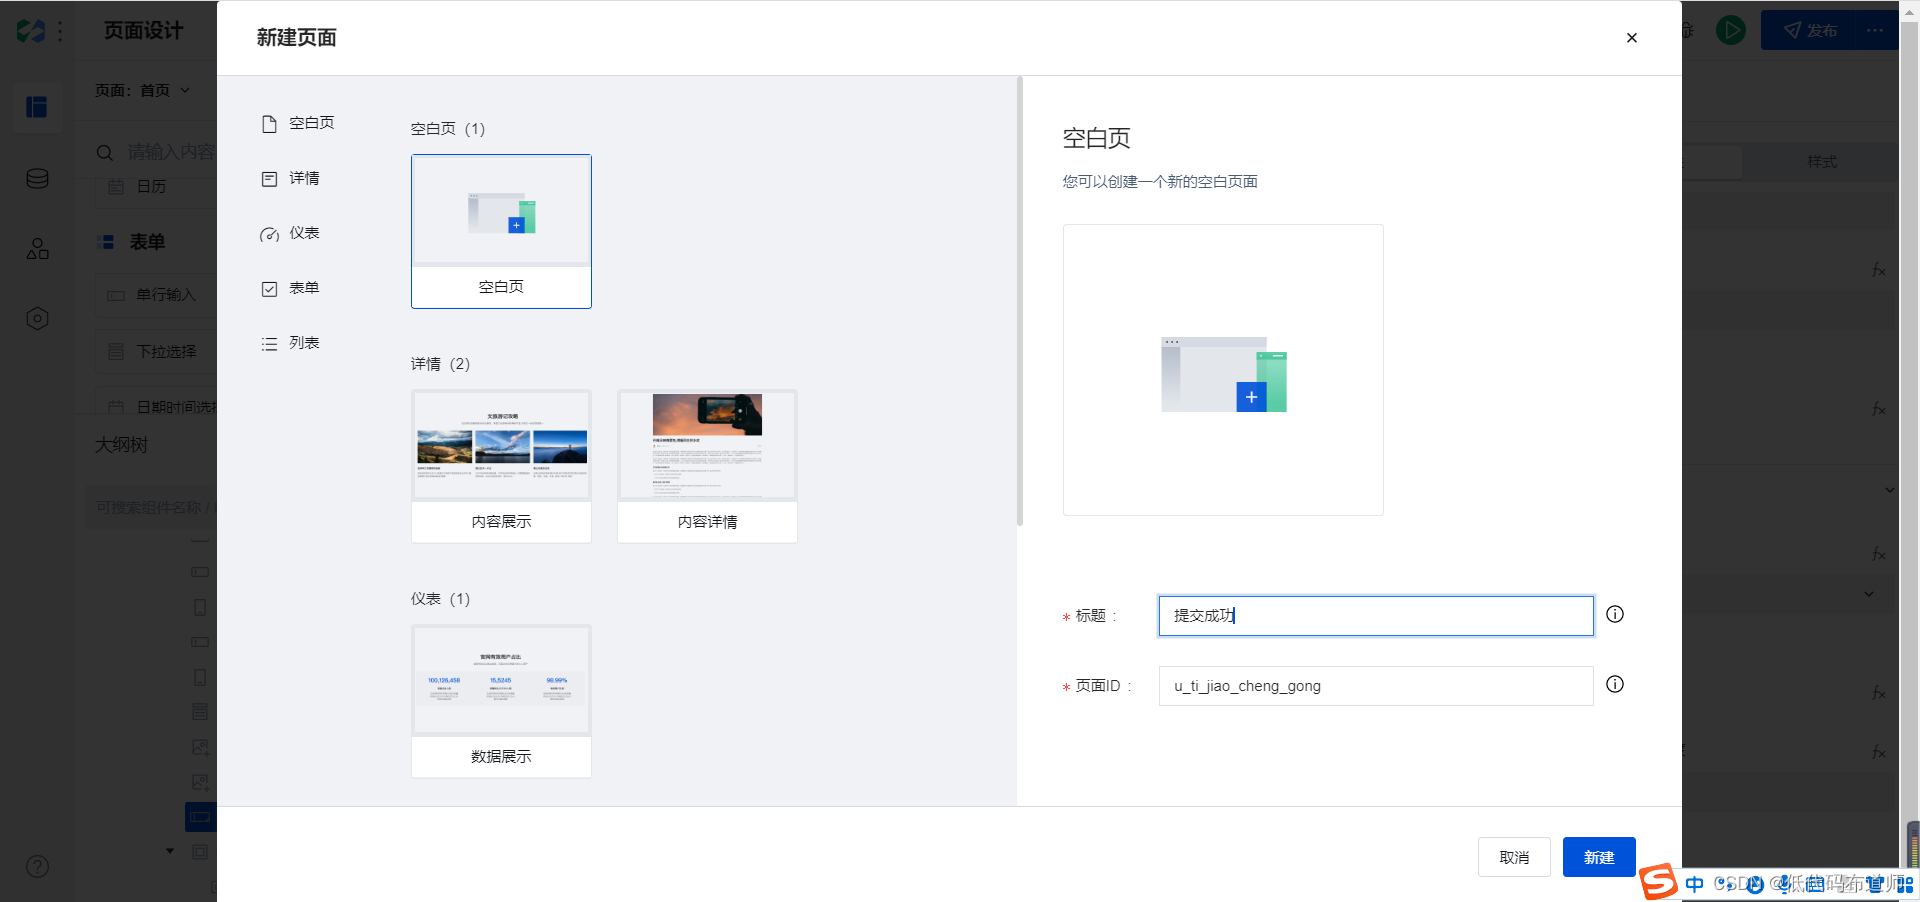Choose the 内容详情 template thumbnail

click(707, 466)
